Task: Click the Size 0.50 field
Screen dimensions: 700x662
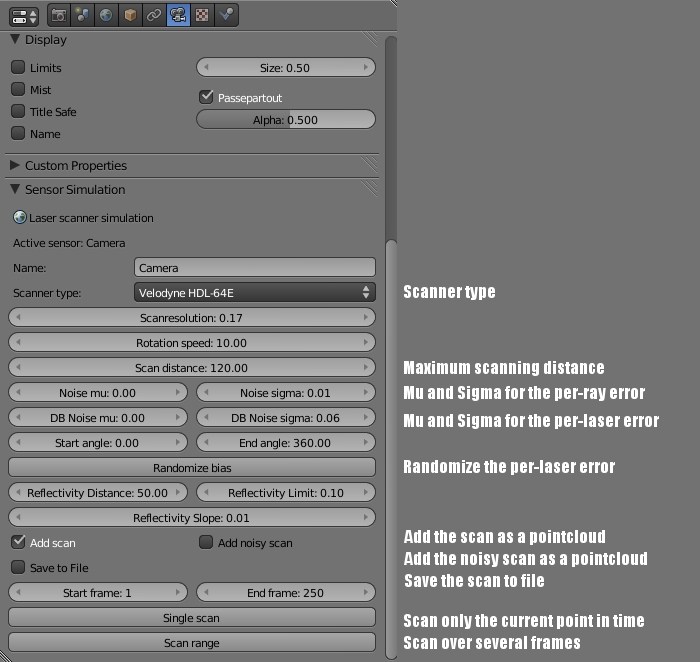Action: [286, 67]
